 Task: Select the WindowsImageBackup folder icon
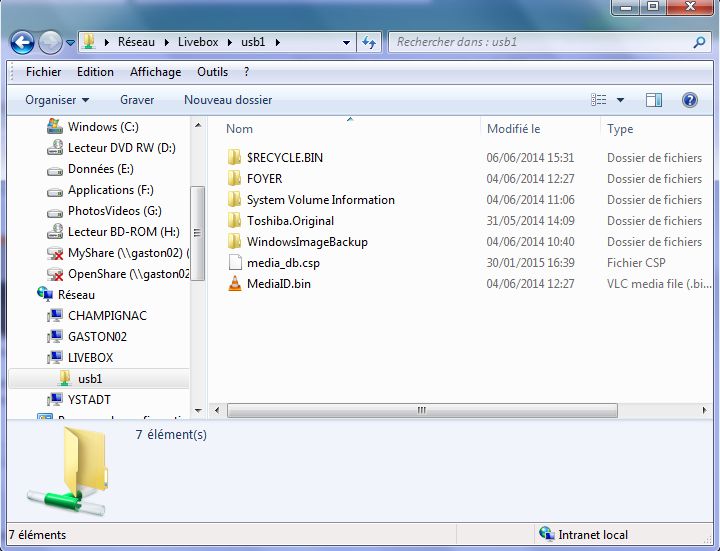[x=235, y=242]
